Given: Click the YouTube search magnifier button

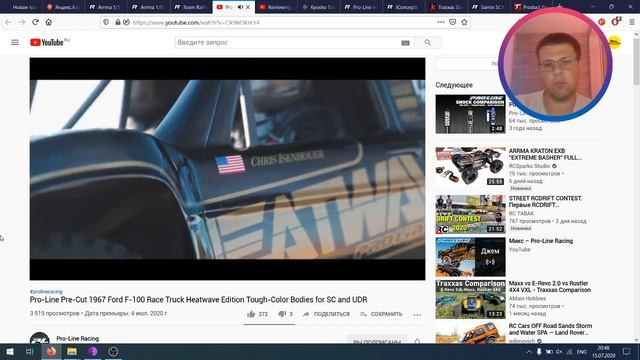Looking at the screenshot, I should pyautogui.click(x=427, y=42).
